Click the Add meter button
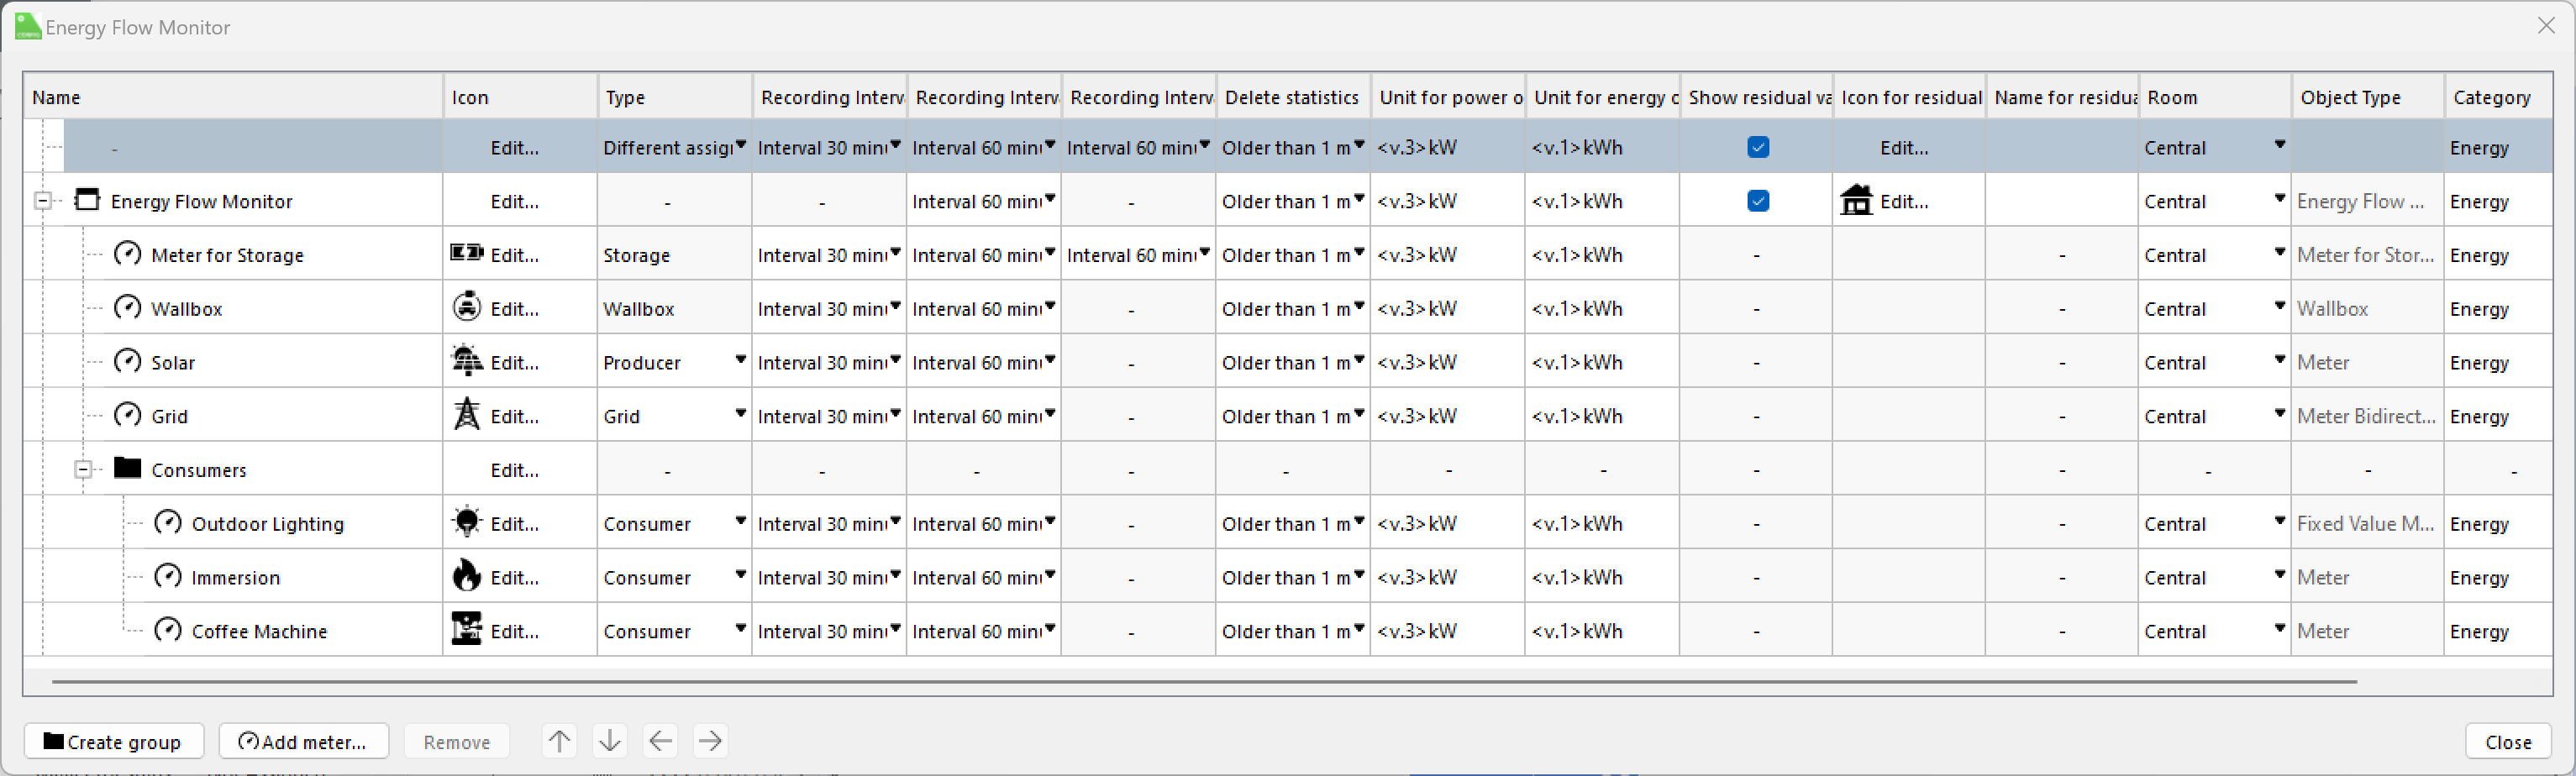 pyautogui.click(x=304, y=742)
